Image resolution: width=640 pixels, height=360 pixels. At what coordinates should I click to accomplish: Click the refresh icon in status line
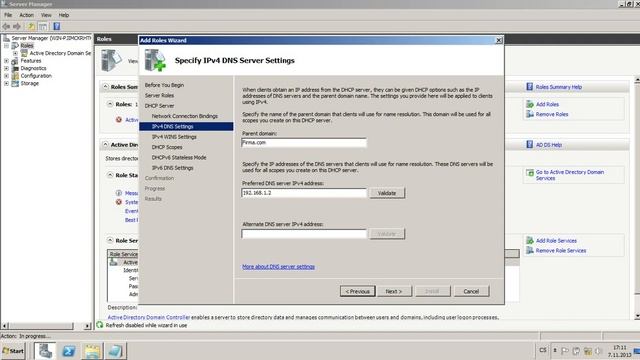pos(100,325)
